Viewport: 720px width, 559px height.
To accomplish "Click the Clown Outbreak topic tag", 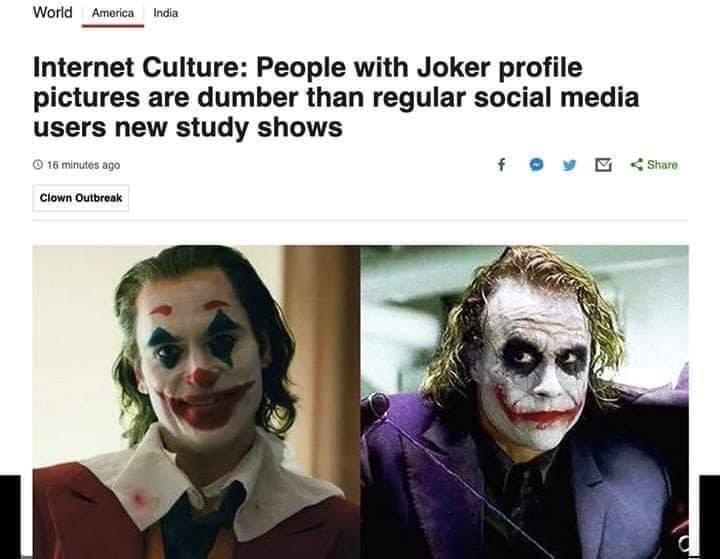I will pyautogui.click(x=81, y=198).
